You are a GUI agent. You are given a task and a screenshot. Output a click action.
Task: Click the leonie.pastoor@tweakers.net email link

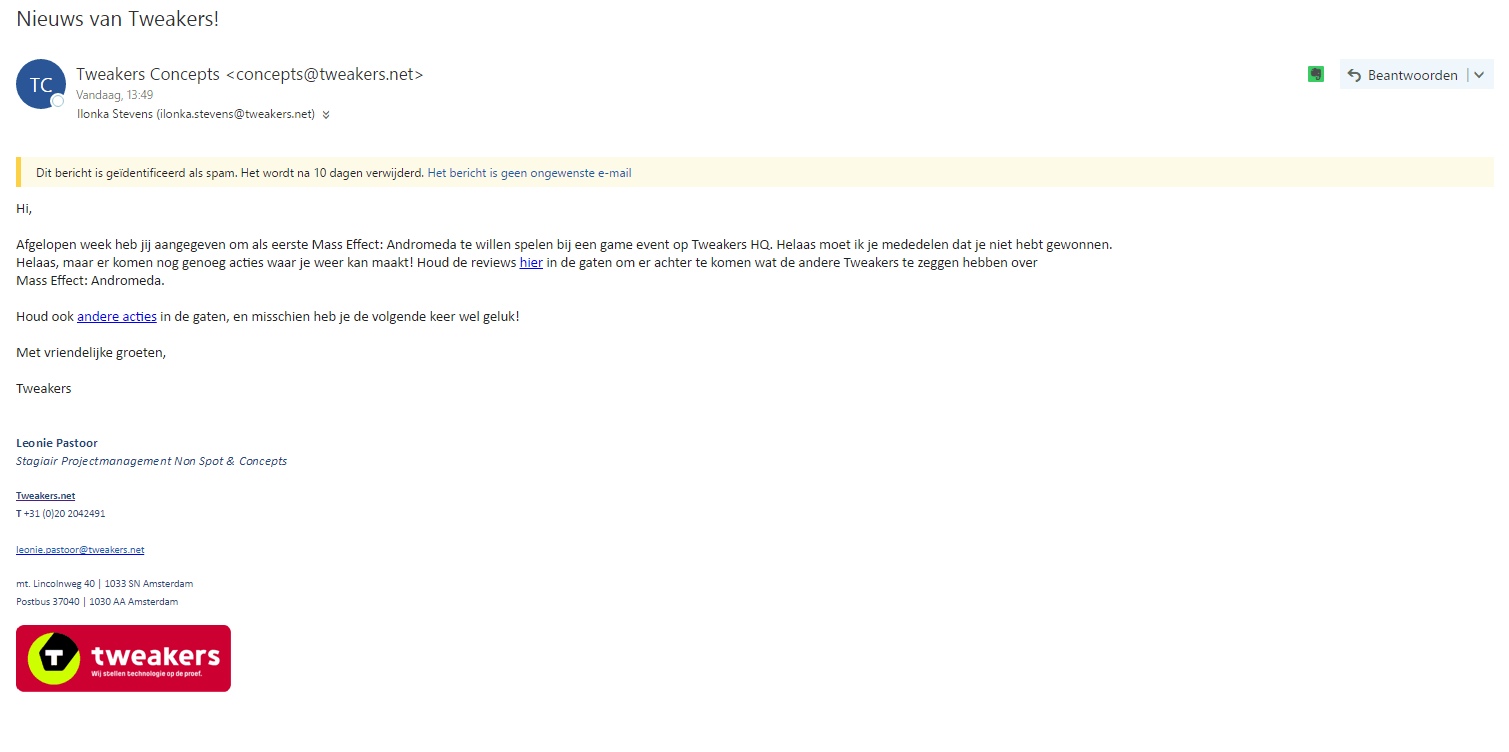(80, 550)
